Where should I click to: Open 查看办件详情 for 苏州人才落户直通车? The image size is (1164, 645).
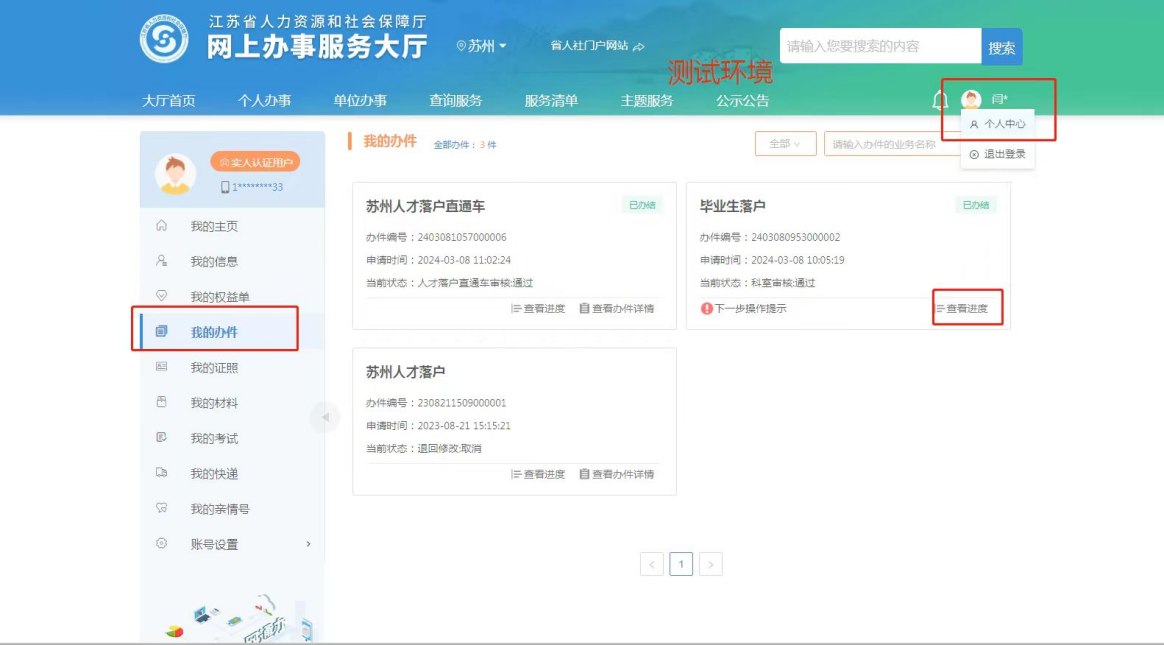(616, 309)
